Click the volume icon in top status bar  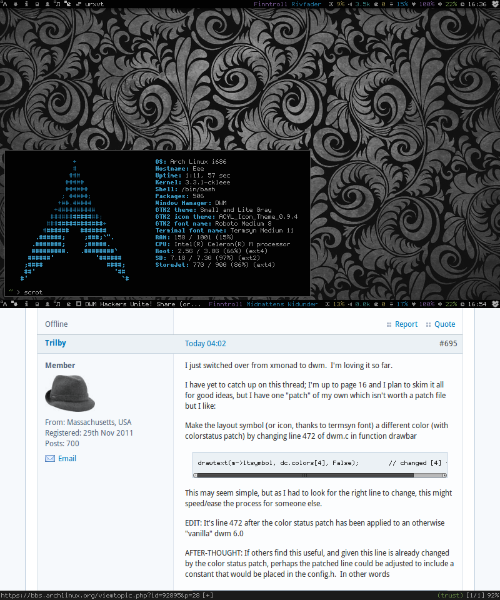tap(440, 4)
